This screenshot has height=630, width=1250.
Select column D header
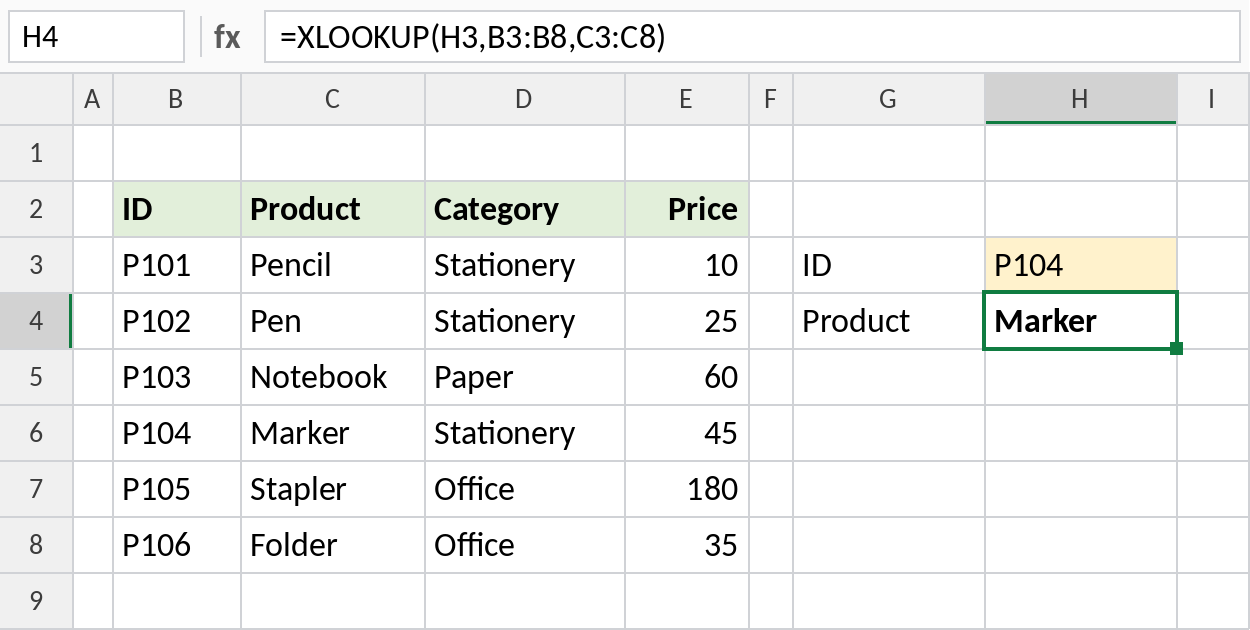click(x=525, y=99)
